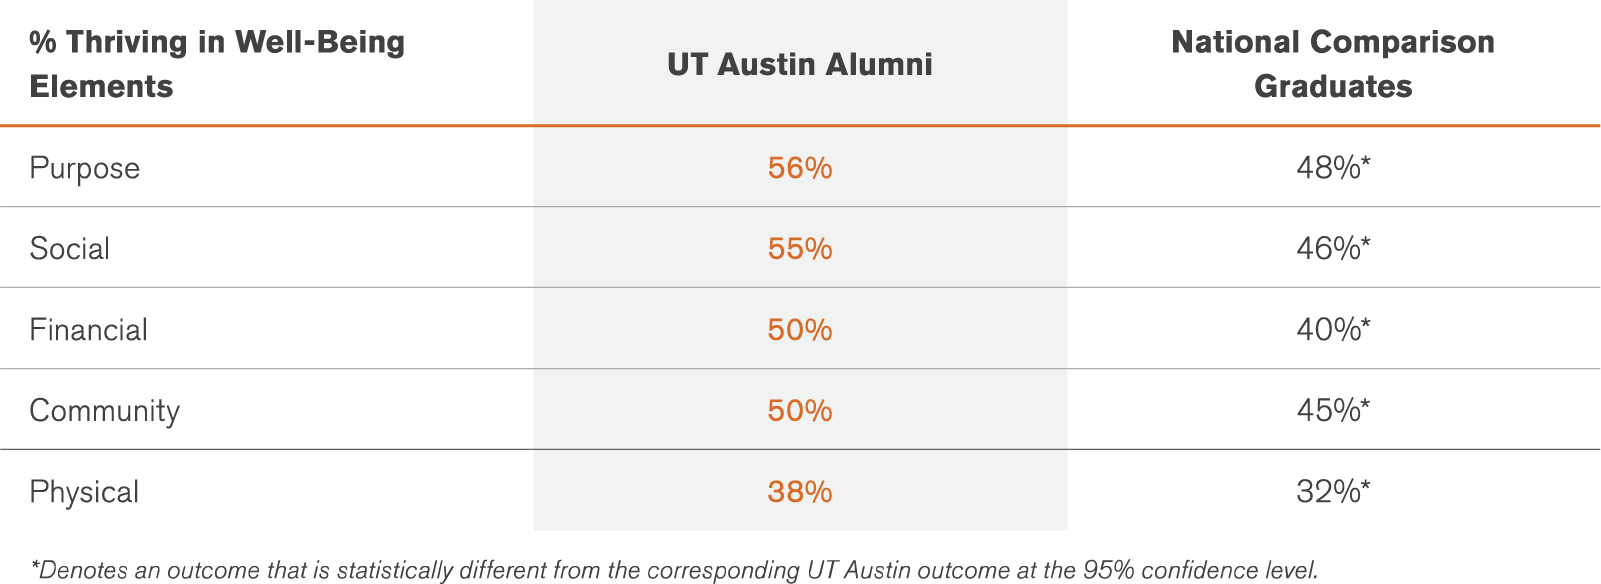Click the Physical row label

click(85, 492)
